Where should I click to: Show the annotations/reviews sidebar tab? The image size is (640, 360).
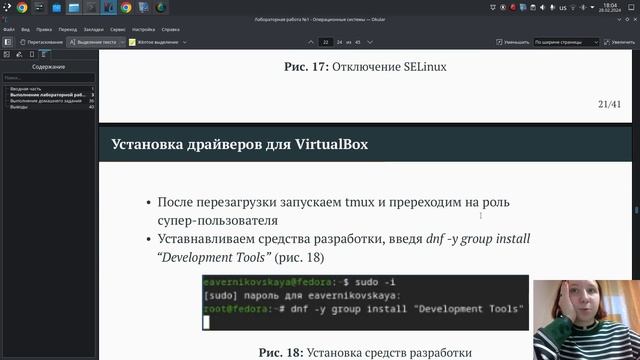coord(19,54)
